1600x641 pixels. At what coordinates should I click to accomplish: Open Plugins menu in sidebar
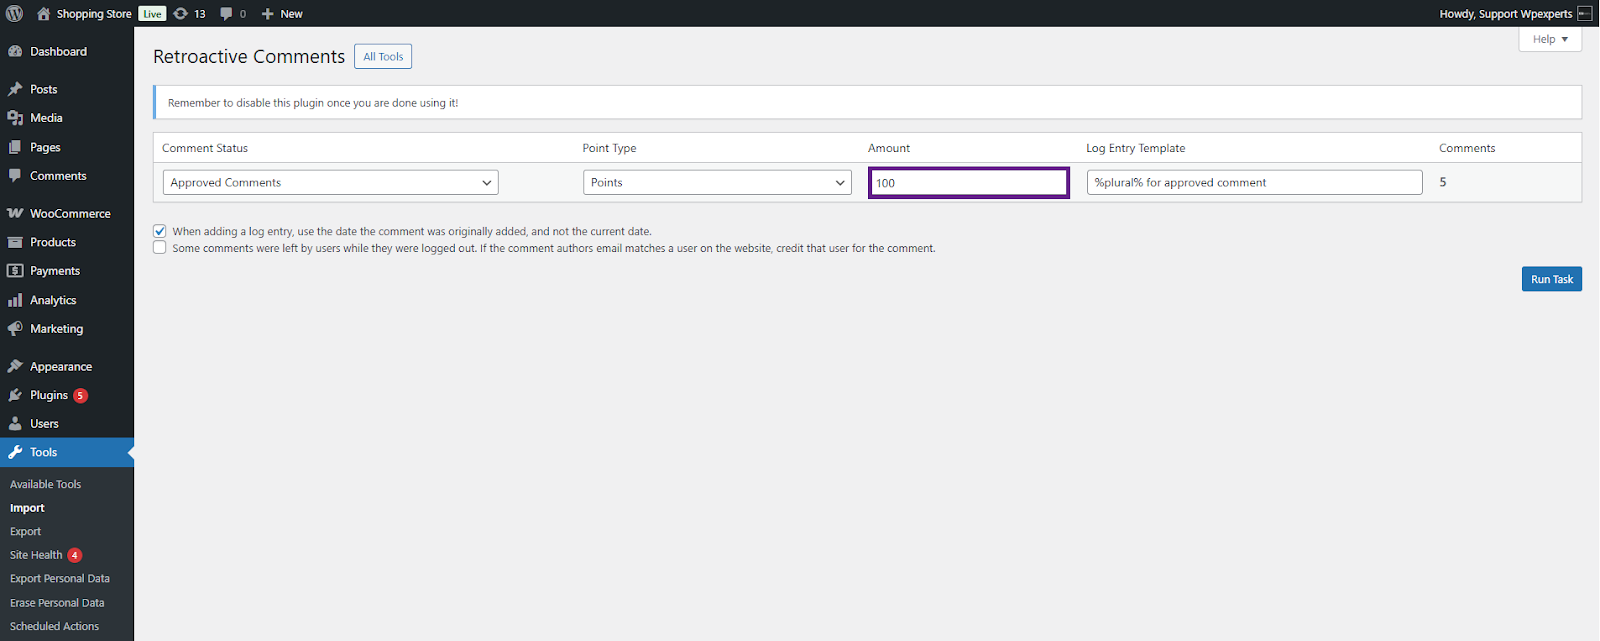(49, 395)
